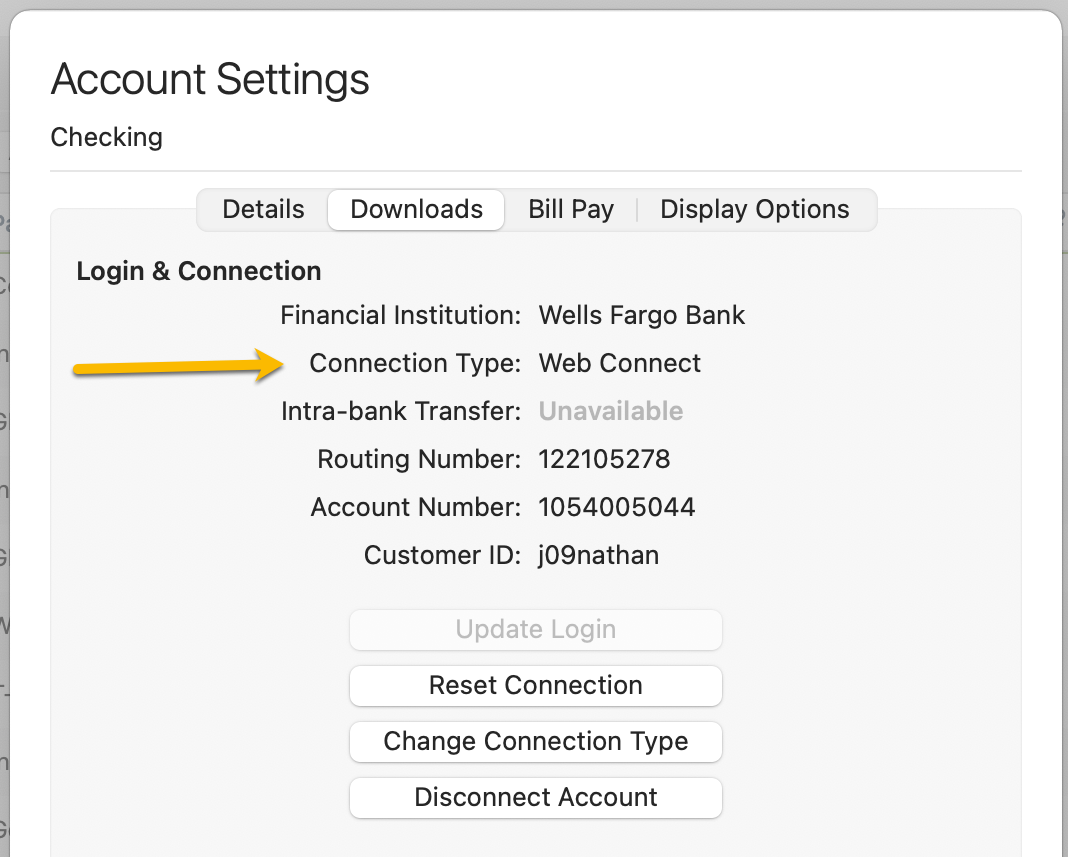Click the Account Settings dialog title
1068x857 pixels.
(x=210, y=79)
